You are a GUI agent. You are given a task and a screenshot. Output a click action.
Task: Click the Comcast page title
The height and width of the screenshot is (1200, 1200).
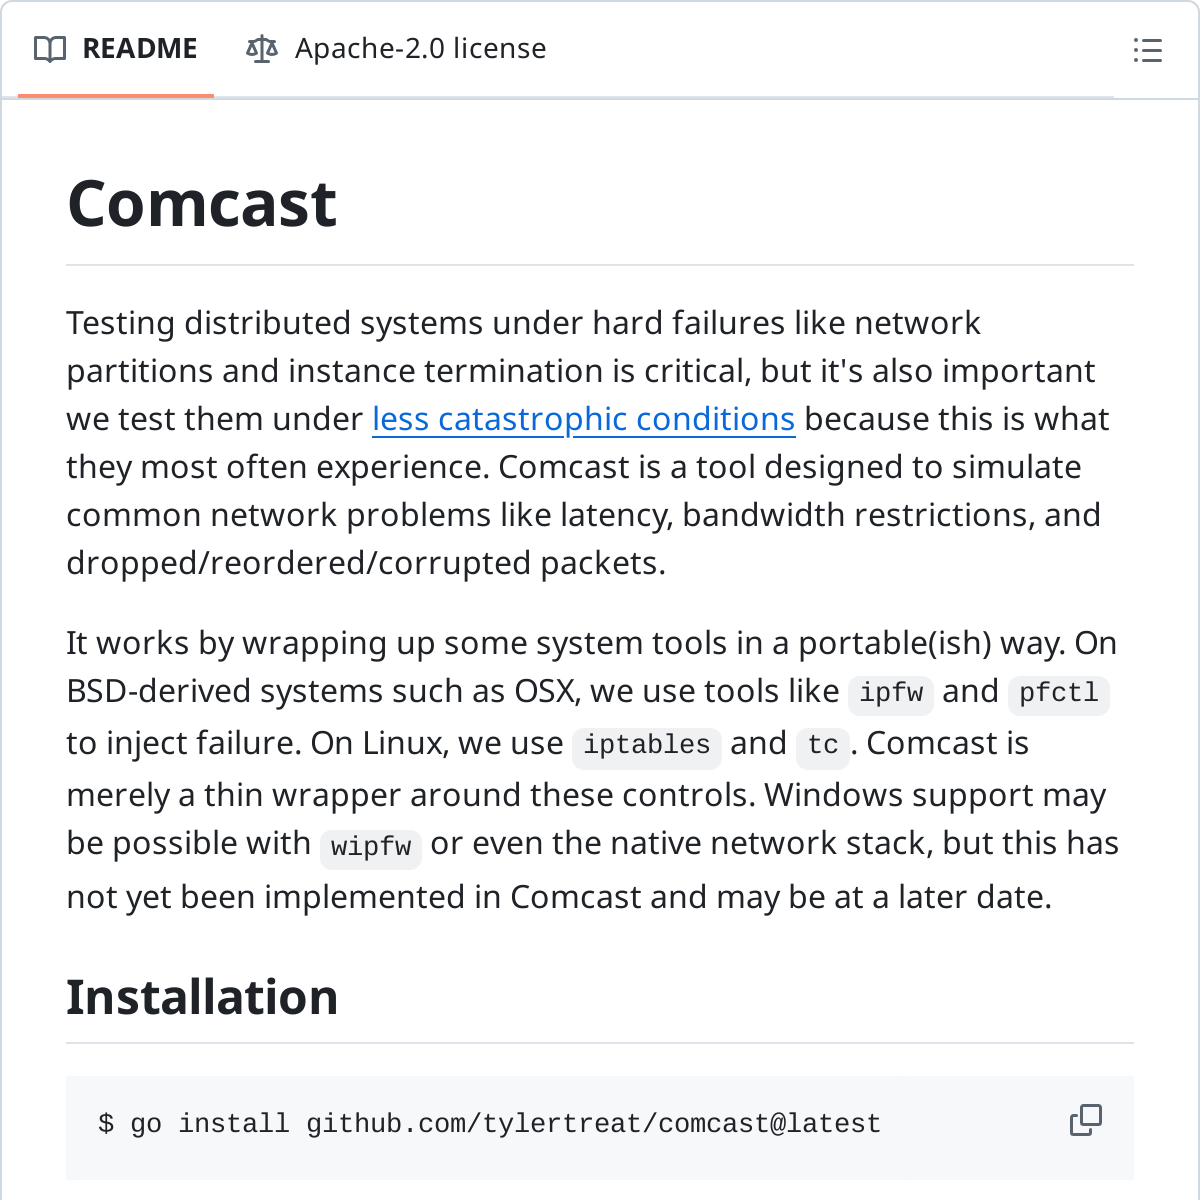[x=201, y=203]
